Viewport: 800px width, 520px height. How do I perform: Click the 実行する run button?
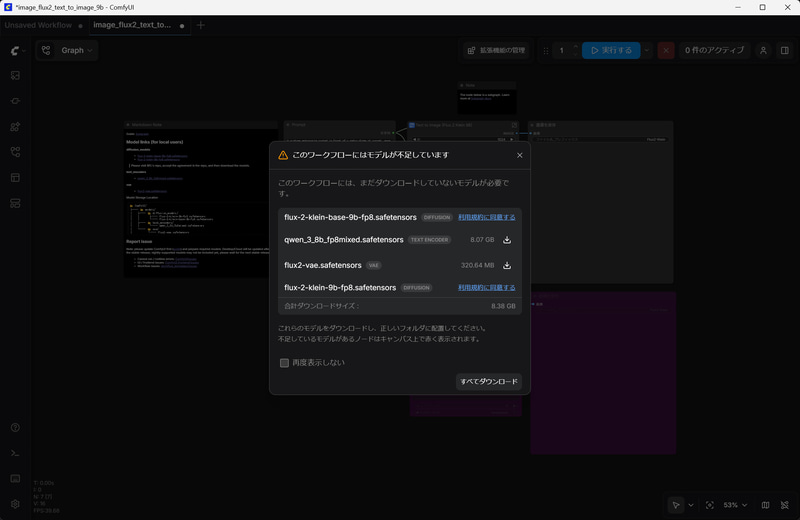coord(611,51)
